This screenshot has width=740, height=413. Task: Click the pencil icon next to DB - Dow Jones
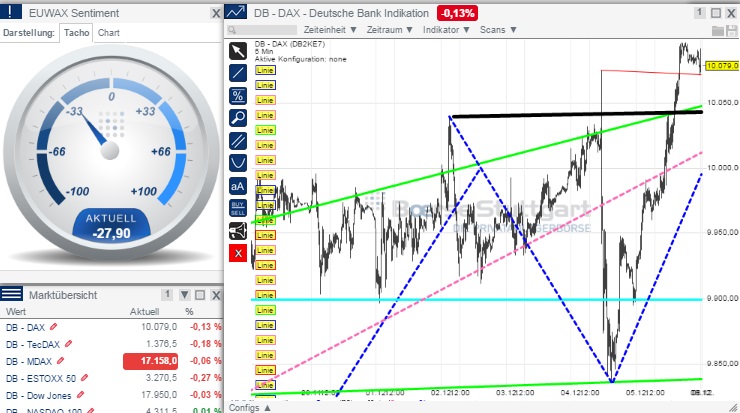click(80, 395)
